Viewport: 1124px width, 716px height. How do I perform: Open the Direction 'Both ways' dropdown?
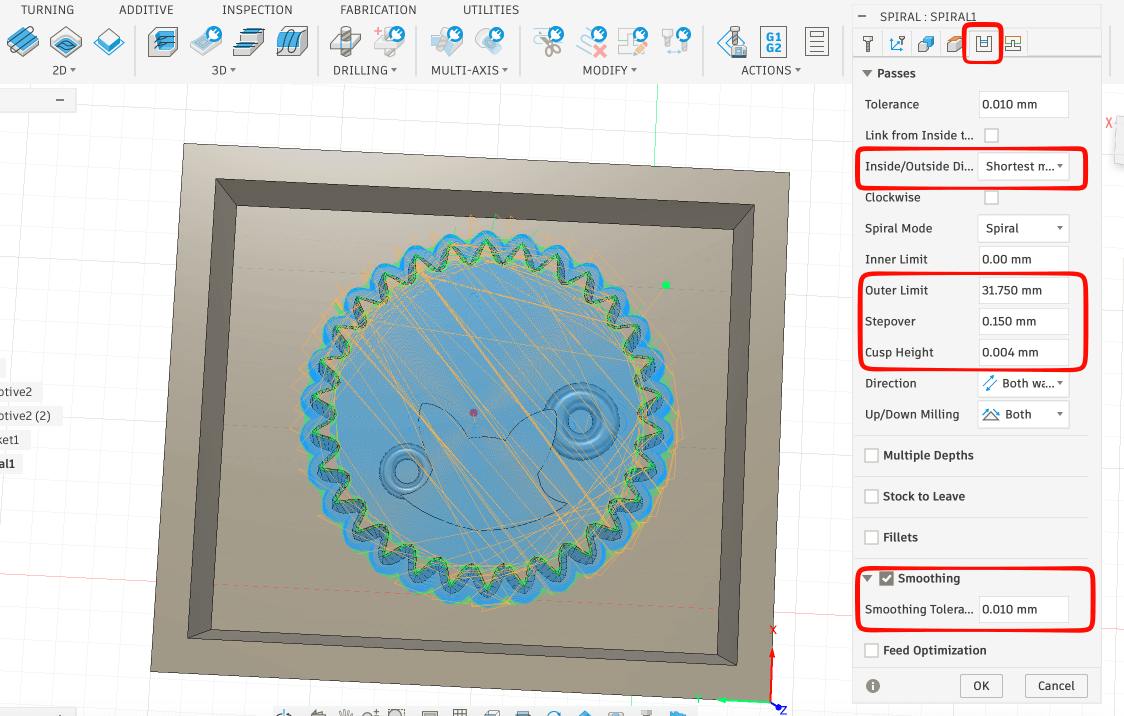click(x=1023, y=383)
